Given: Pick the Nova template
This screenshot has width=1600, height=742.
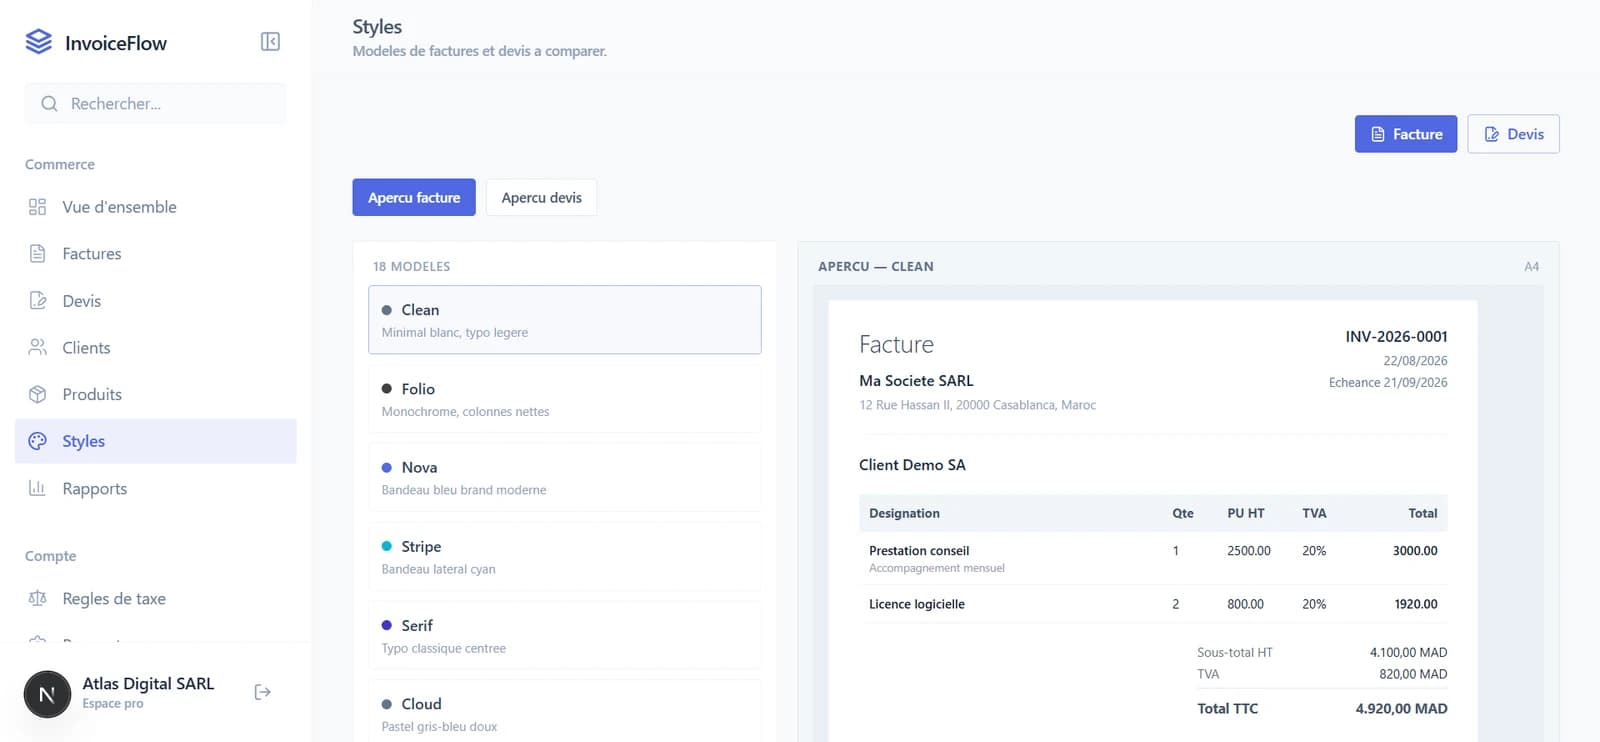Looking at the screenshot, I should pos(565,478).
